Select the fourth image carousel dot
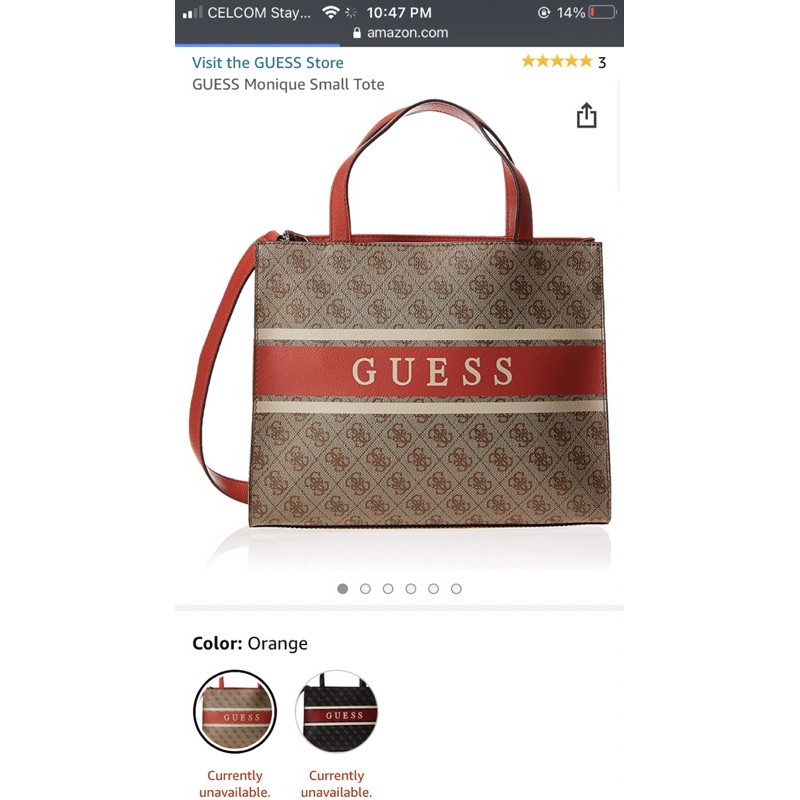Viewport: 800px width, 800px height. (x=411, y=589)
